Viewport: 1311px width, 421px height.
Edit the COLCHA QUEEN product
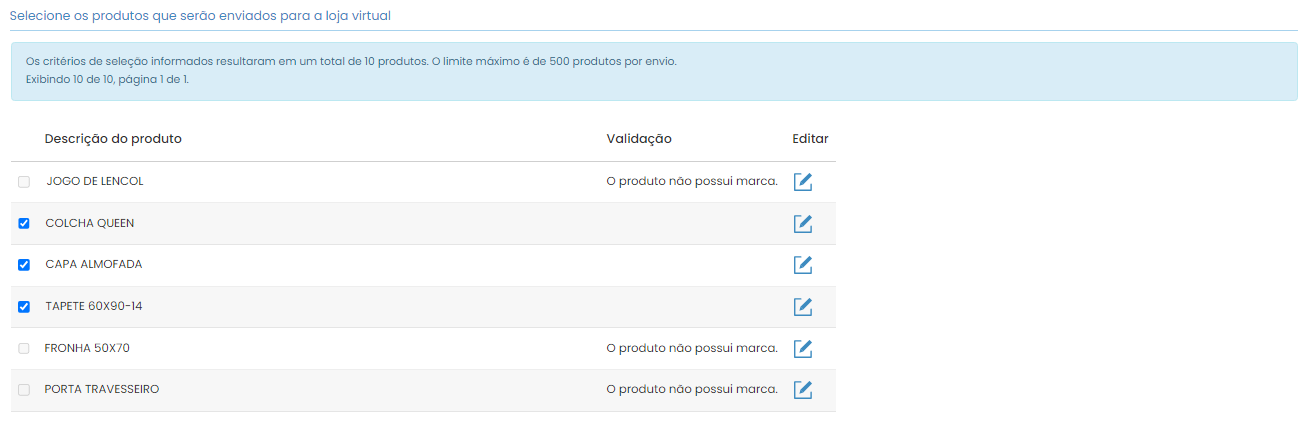coord(802,223)
